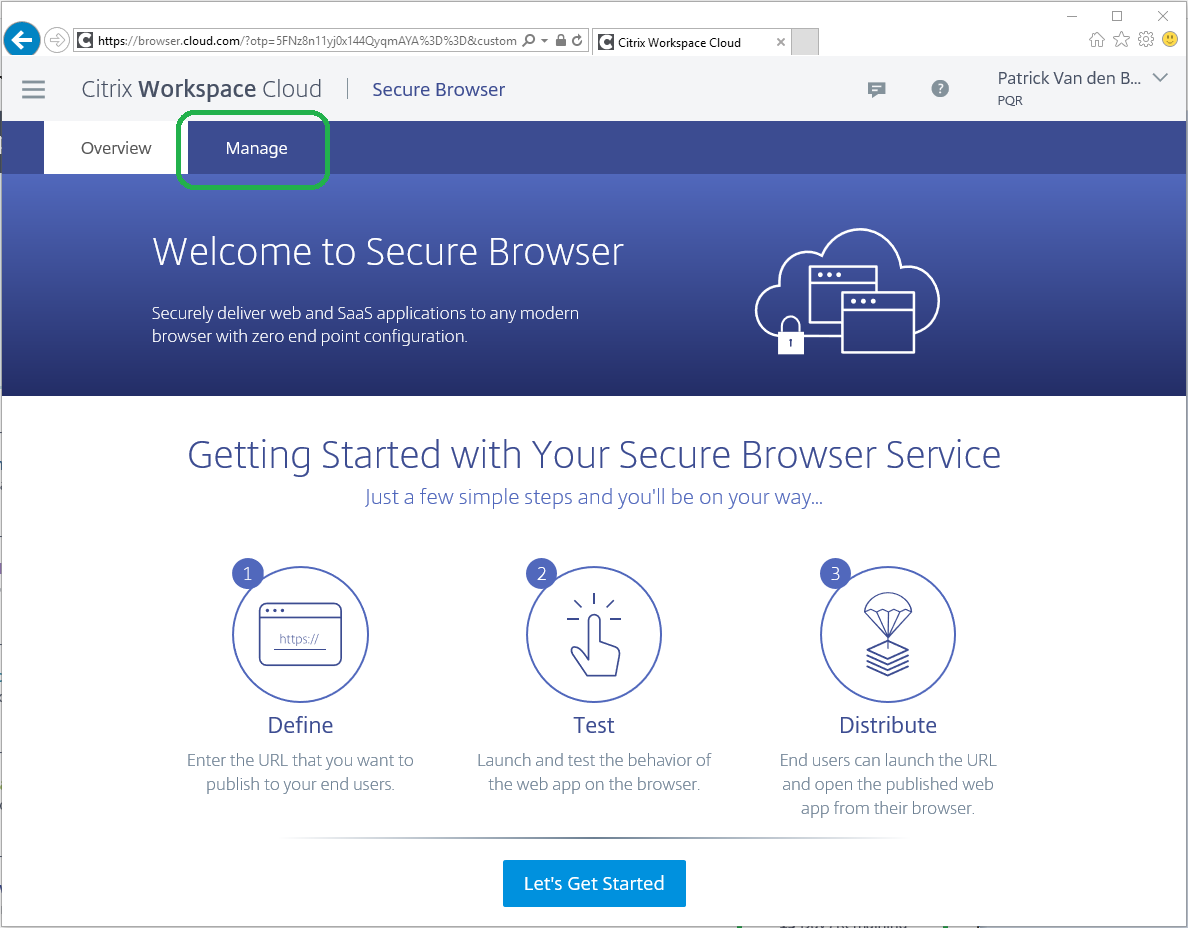Click the Citrix Workspace Cloud logo text

tap(202, 89)
